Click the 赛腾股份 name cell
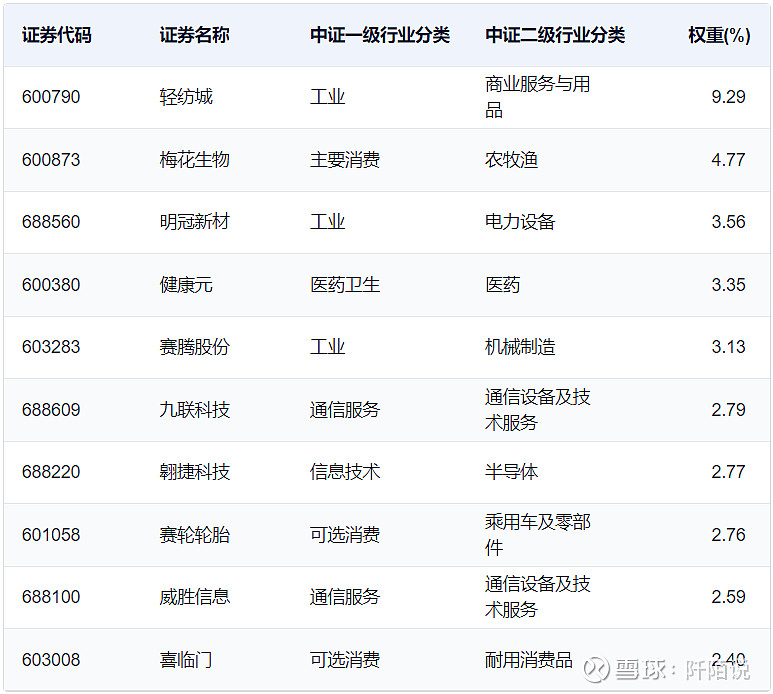The width and height of the screenshot is (773, 694). pyautogui.click(x=194, y=347)
